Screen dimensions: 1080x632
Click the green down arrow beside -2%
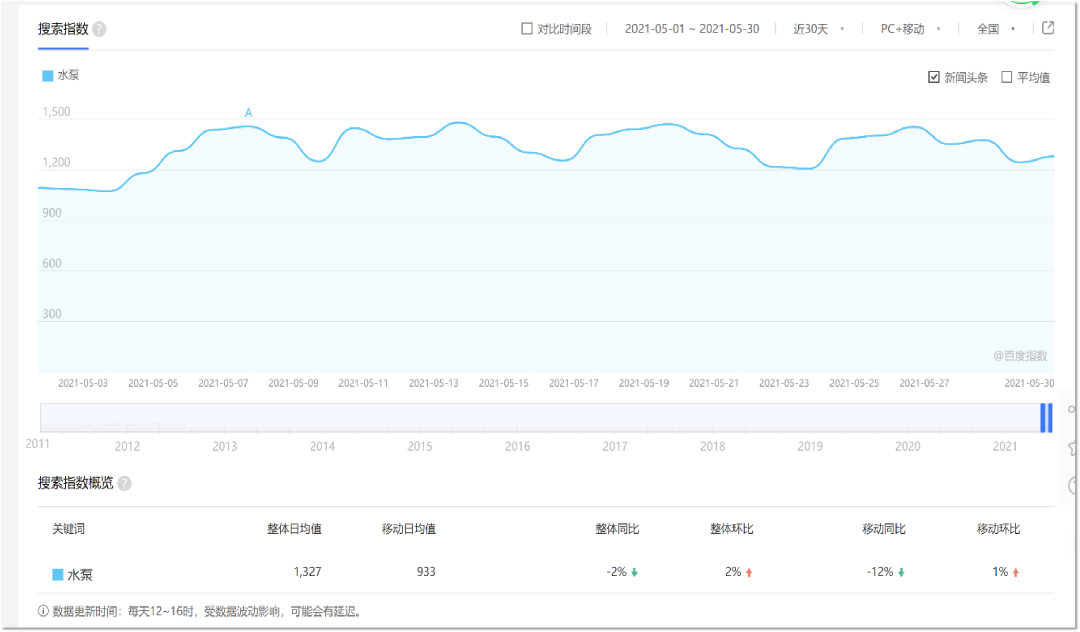pyautogui.click(x=634, y=572)
